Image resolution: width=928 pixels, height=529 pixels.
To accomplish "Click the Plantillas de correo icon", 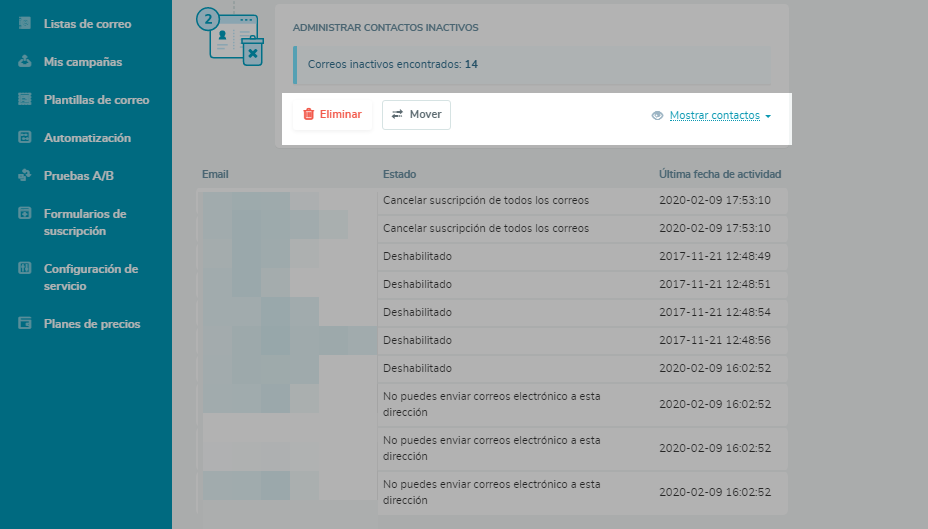I will pyautogui.click(x=25, y=99).
